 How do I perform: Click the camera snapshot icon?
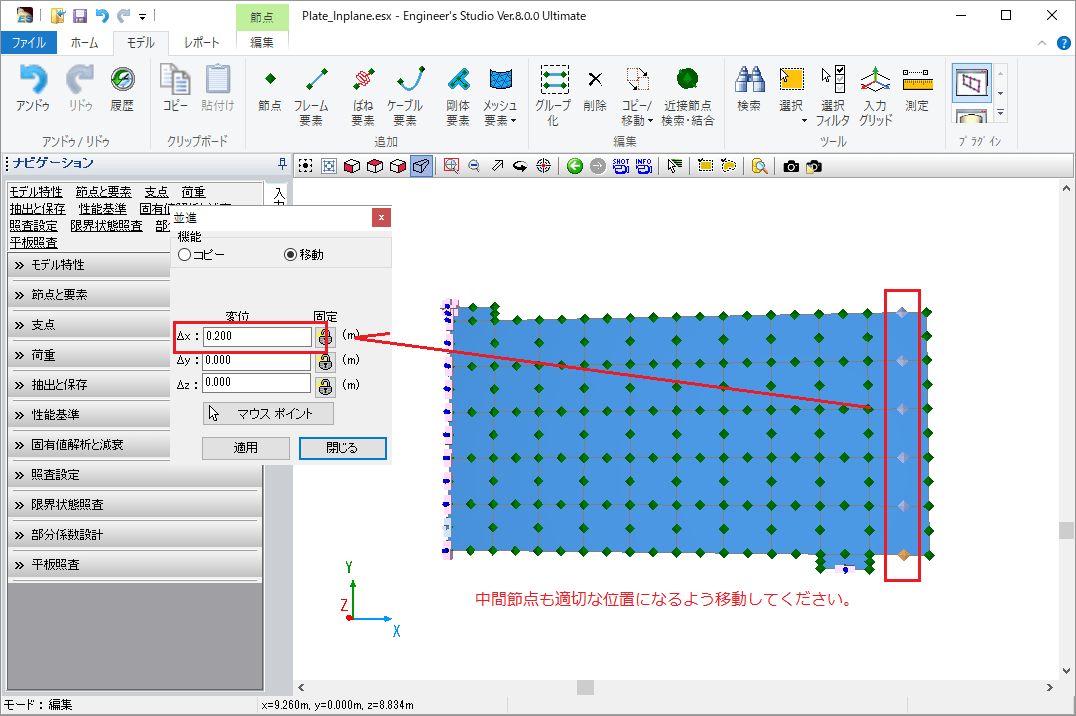coord(791,166)
